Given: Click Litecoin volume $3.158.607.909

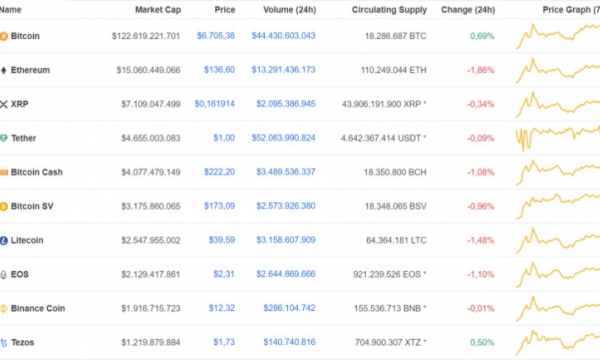Looking at the screenshot, I should pos(286,240).
